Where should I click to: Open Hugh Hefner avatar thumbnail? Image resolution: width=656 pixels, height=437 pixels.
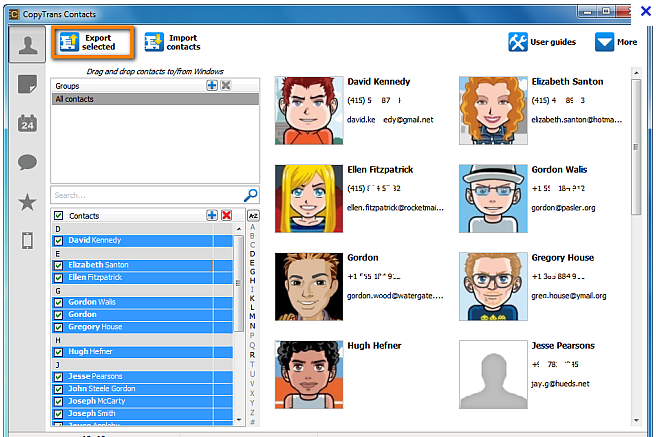pyautogui.click(x=309, y=374)
